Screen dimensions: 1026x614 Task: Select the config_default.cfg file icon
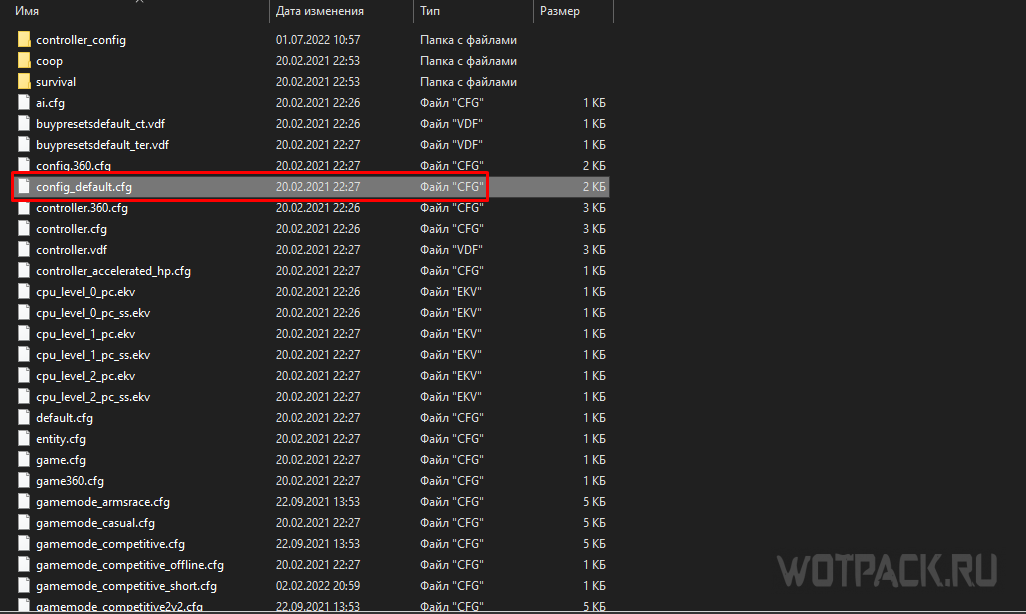click(25, 187)
